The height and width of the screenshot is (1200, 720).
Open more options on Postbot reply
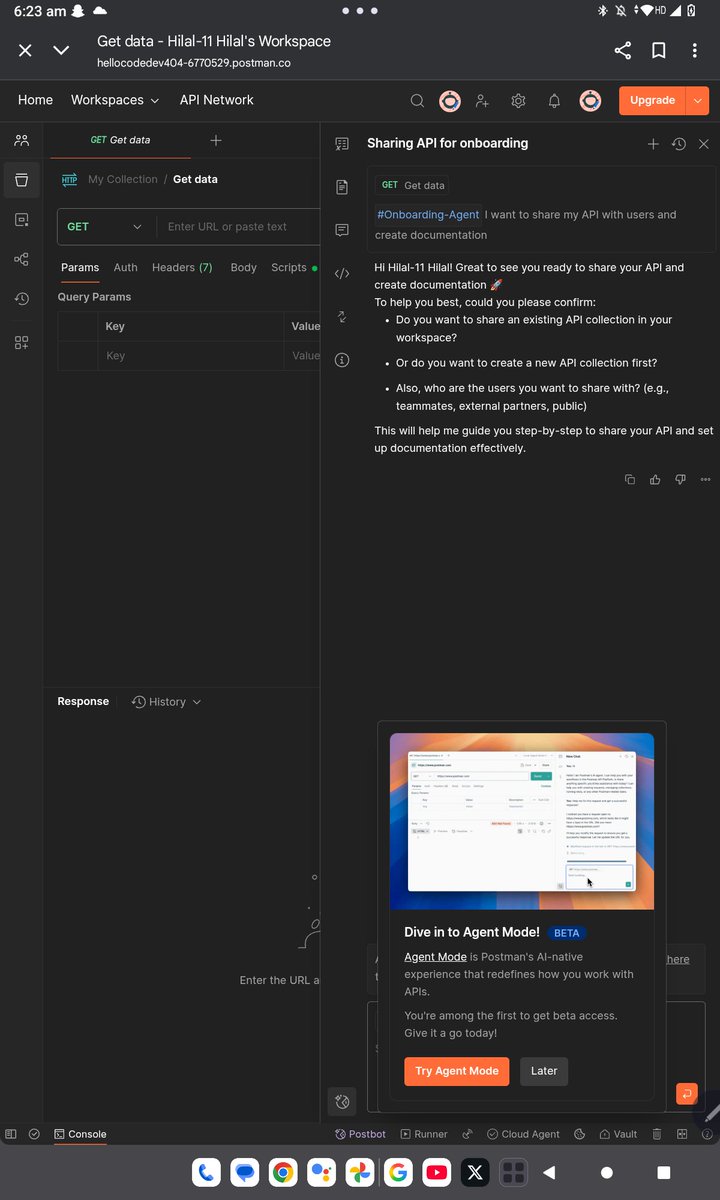tap(705, 479)
